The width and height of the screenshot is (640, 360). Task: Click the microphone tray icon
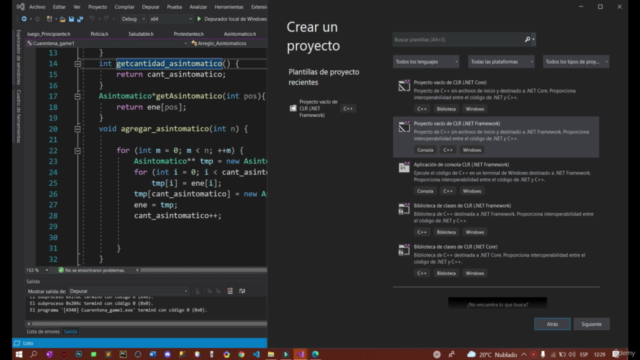[543, 354]
